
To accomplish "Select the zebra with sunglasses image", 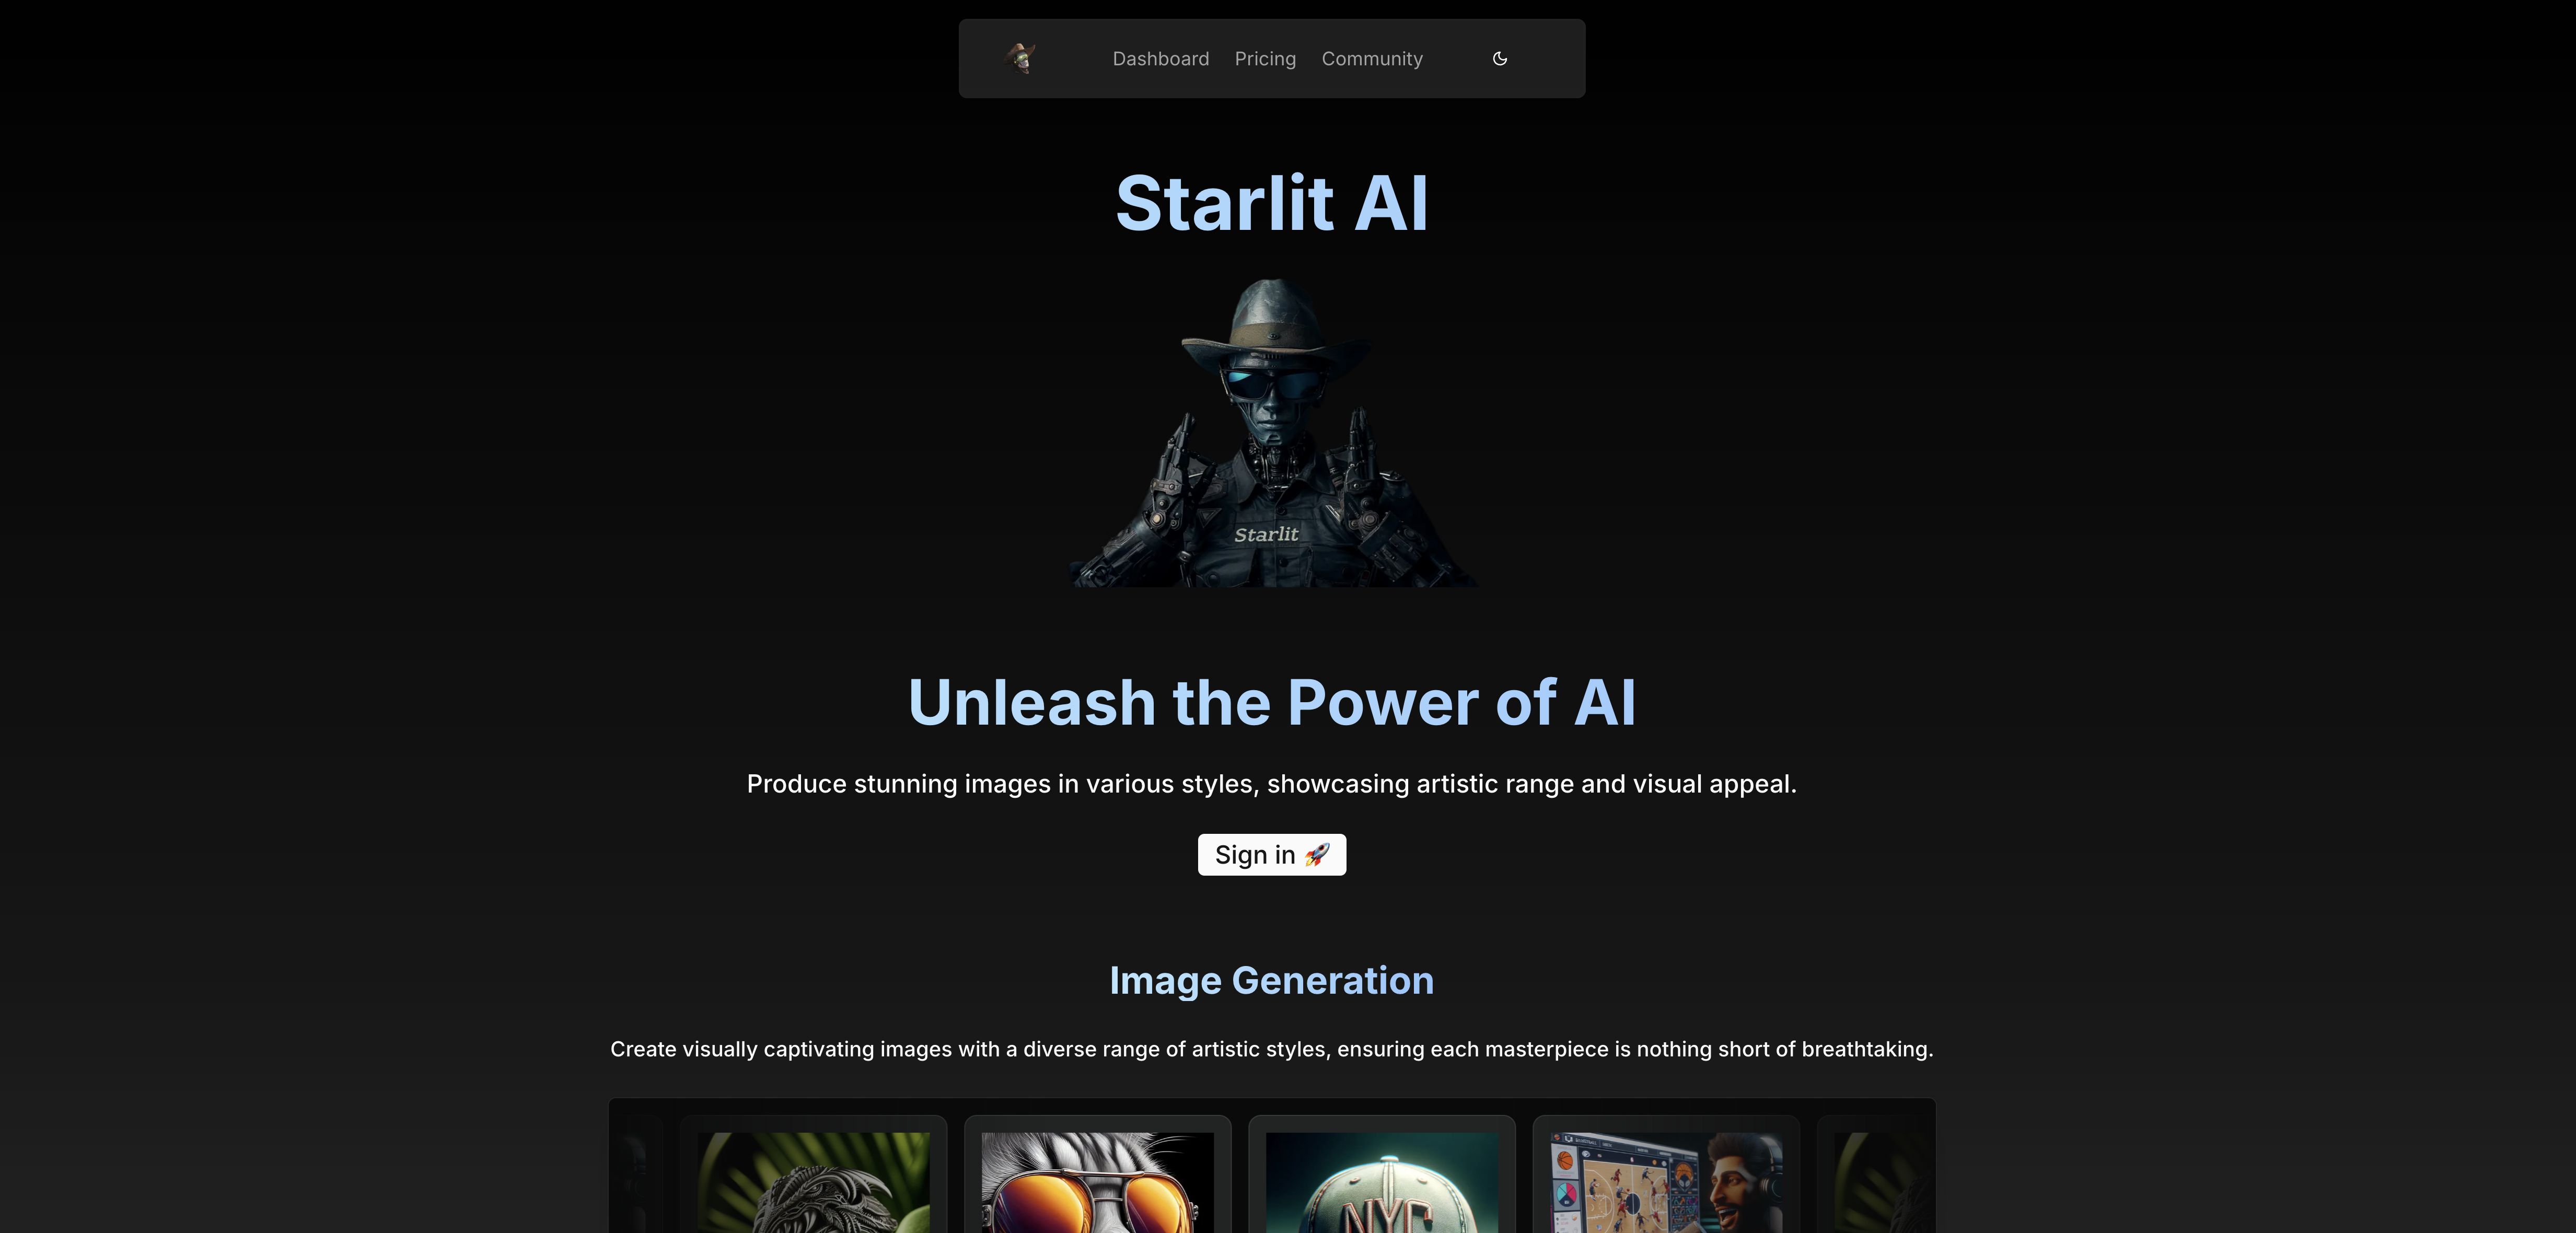I will (x=1097, y=1182).
